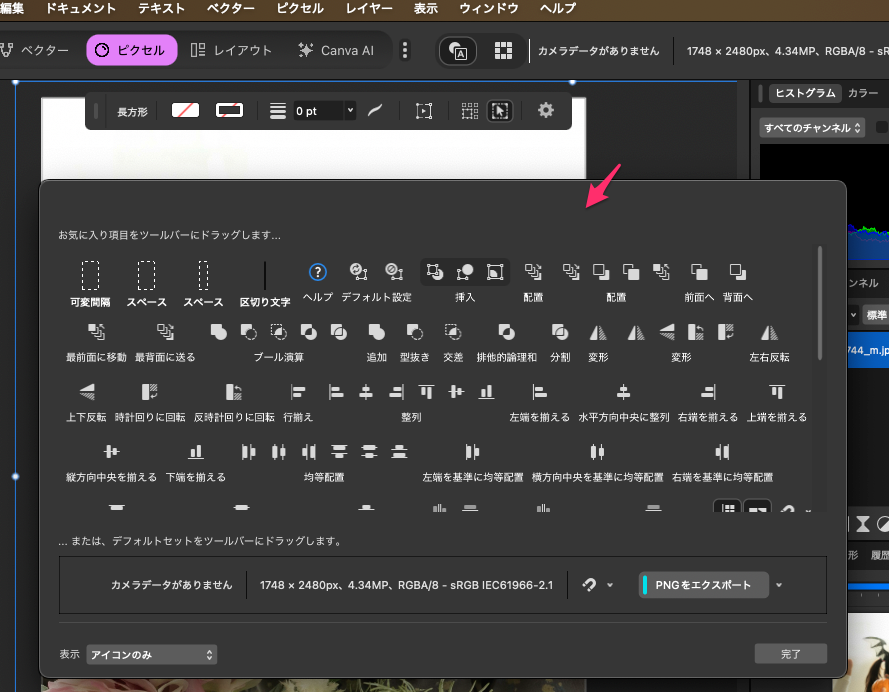The width and height of the screenshot is (889, 692).
Task: Click the red-slash fill color swatch
Action: (x=185, y=111)
